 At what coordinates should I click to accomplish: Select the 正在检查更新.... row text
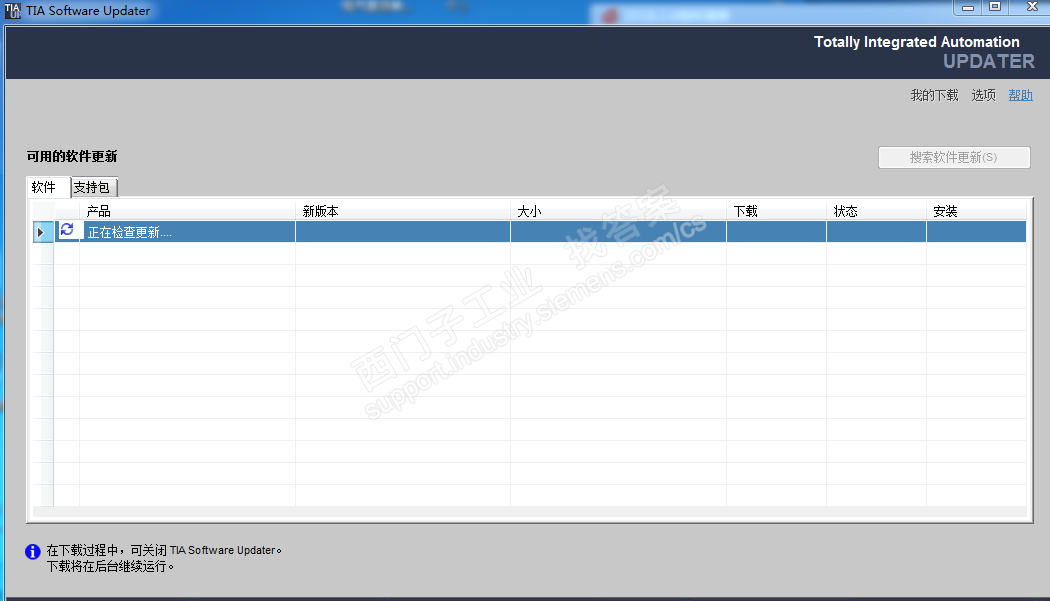(x=129, y=232)
